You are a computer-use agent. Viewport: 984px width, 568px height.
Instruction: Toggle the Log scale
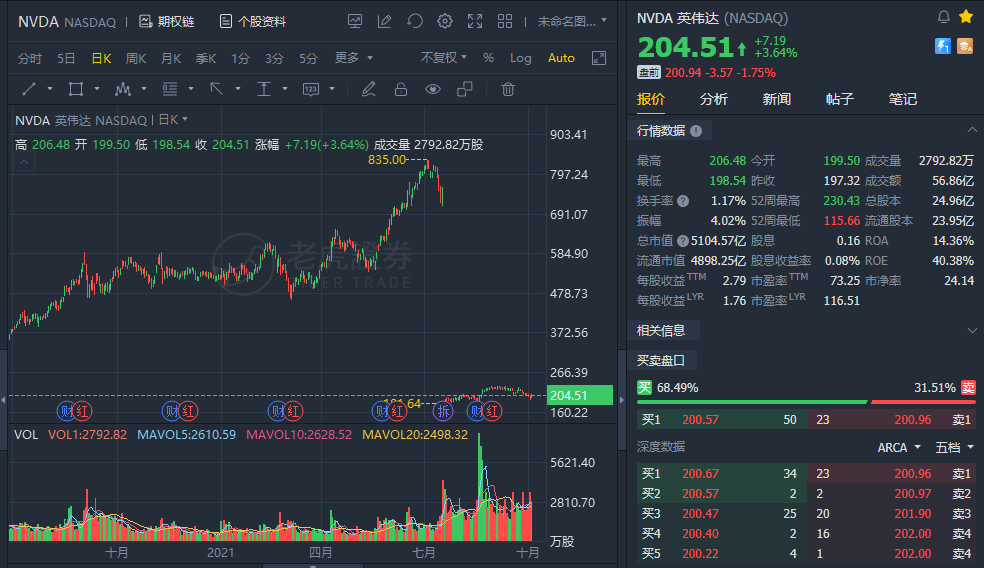[x=520, y=58]
